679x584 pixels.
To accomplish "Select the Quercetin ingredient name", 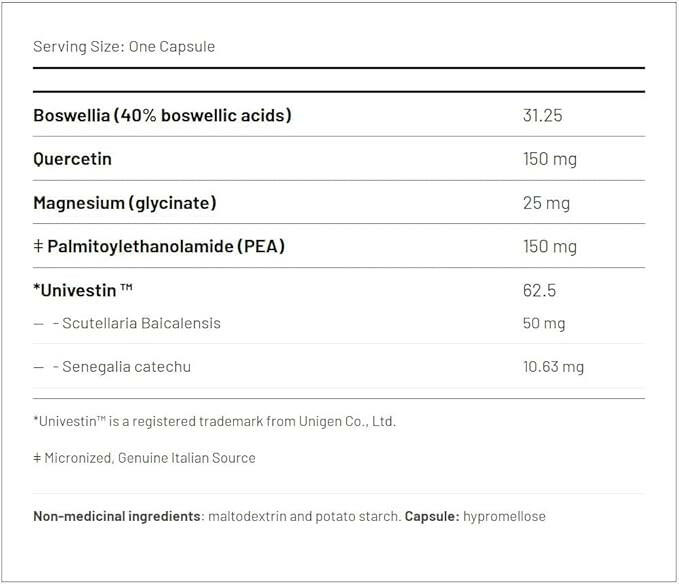I will (x=72, y=159).
